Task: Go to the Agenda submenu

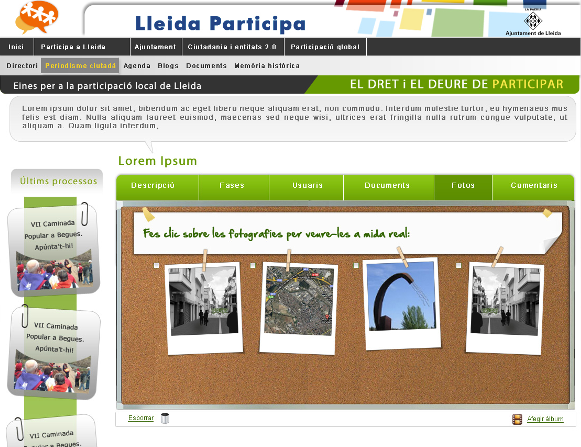Action: pos(137,66)
